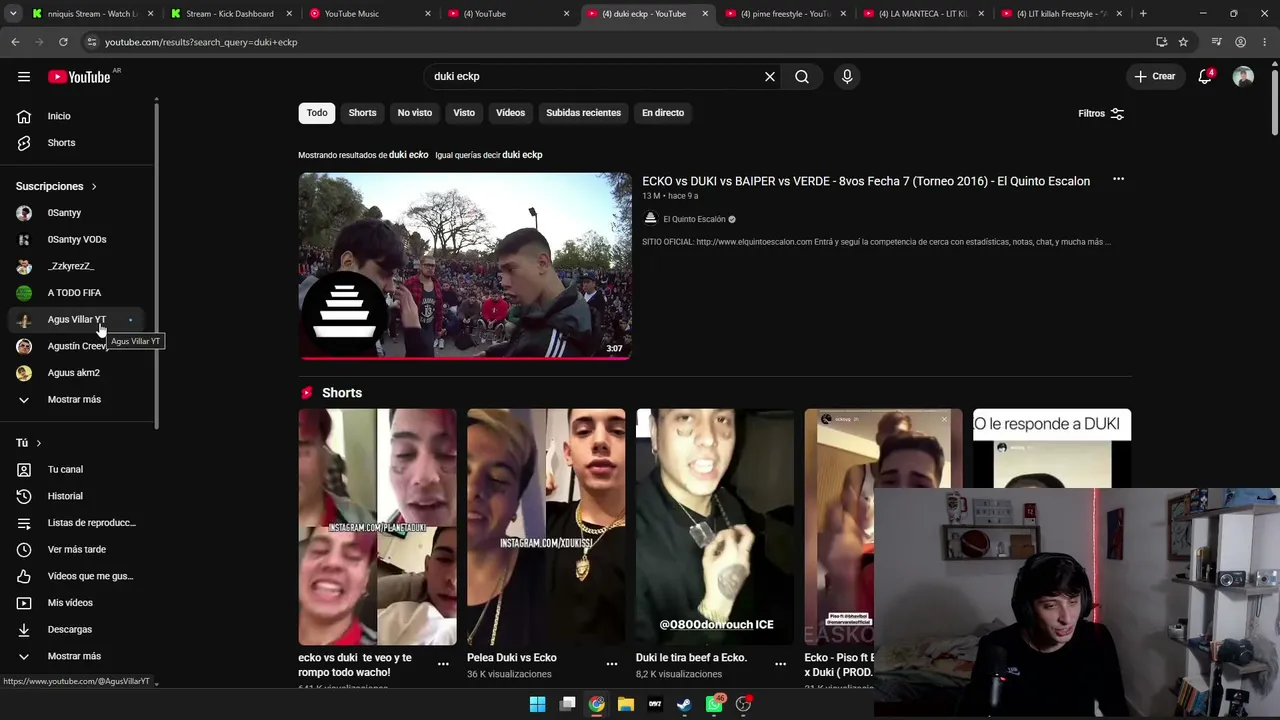This screenshot has width=1280, height=720.
Task: Open the Suscripciones section header
Action: tap(56, 186)
